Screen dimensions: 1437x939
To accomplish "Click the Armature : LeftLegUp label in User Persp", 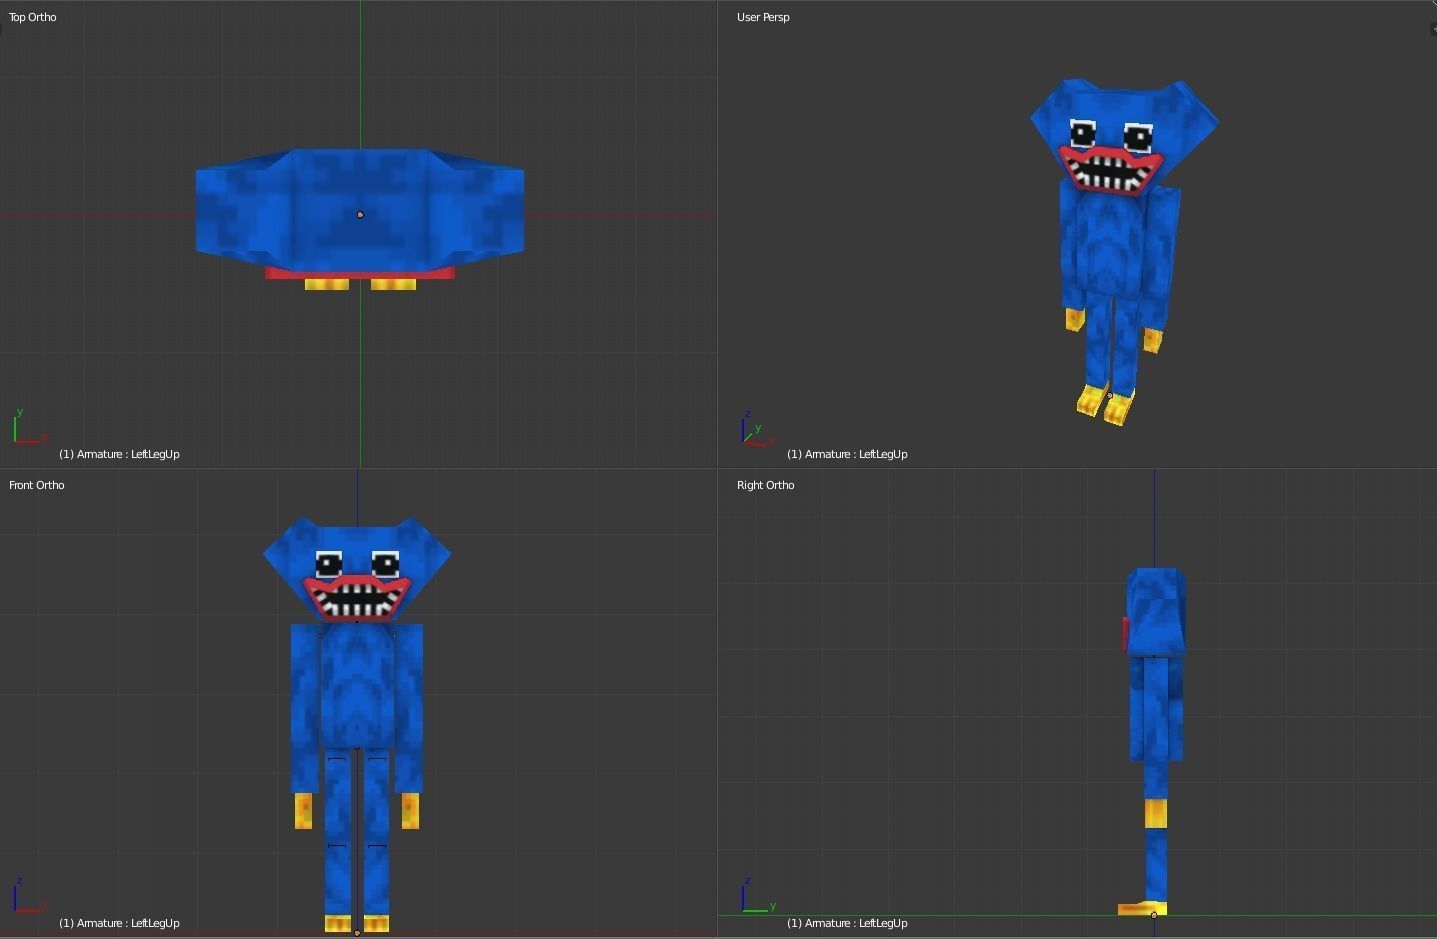I will (847, 454).
